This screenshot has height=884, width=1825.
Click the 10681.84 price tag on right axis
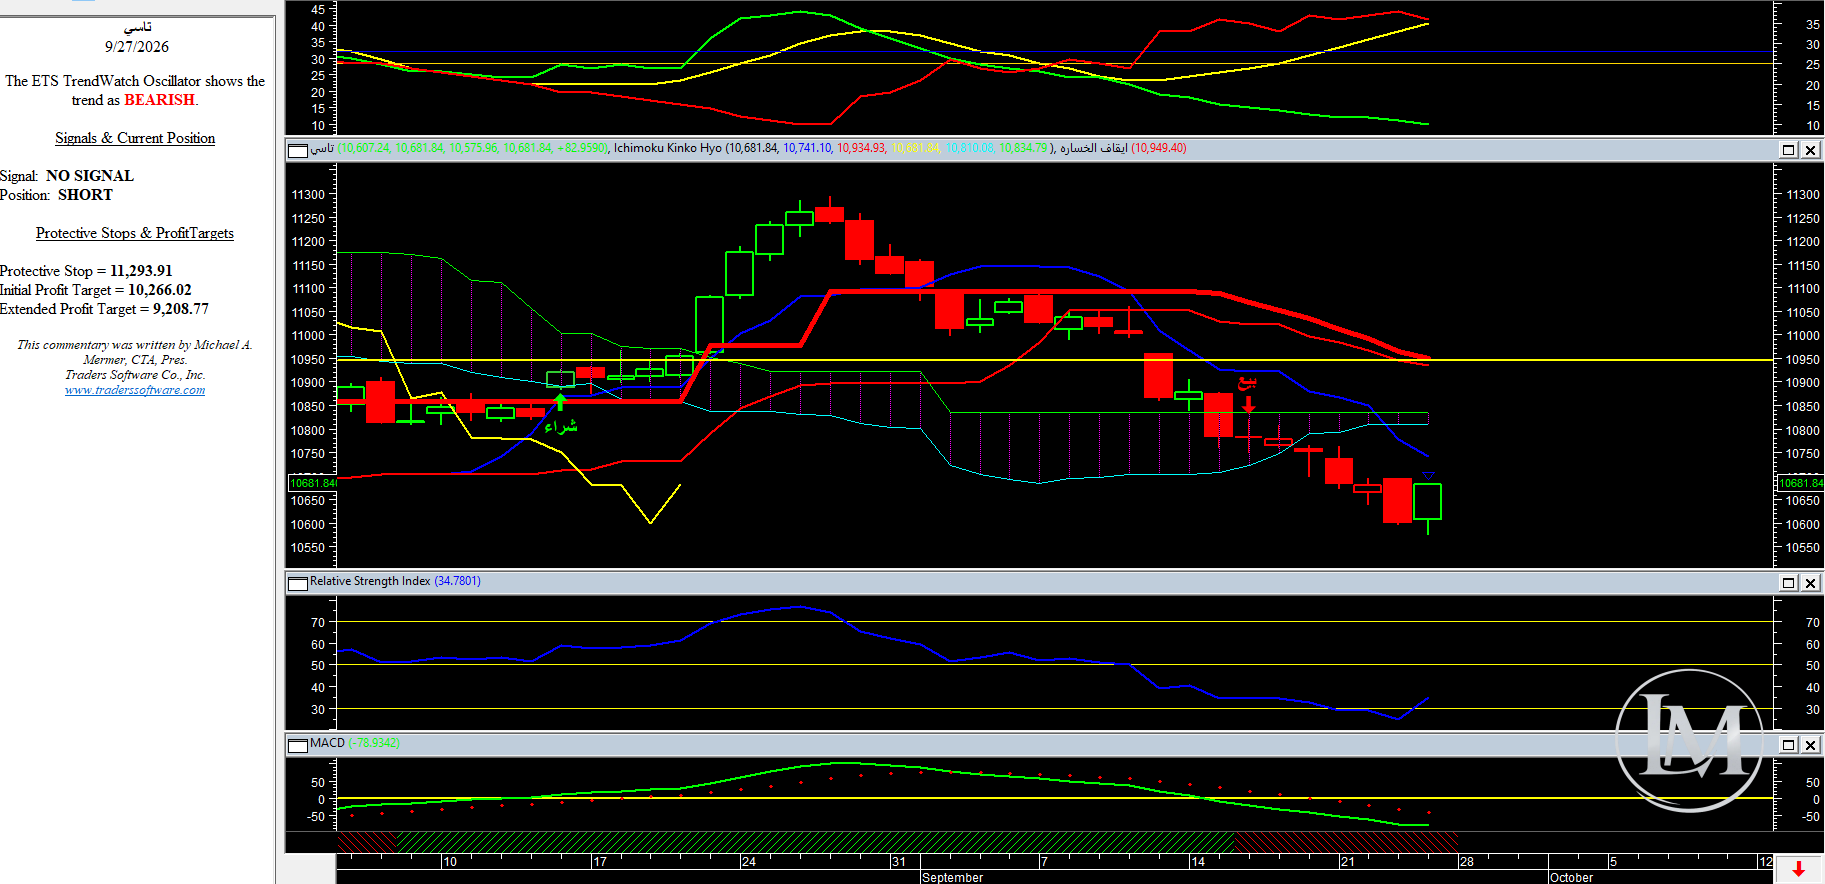pos(1800,483)
